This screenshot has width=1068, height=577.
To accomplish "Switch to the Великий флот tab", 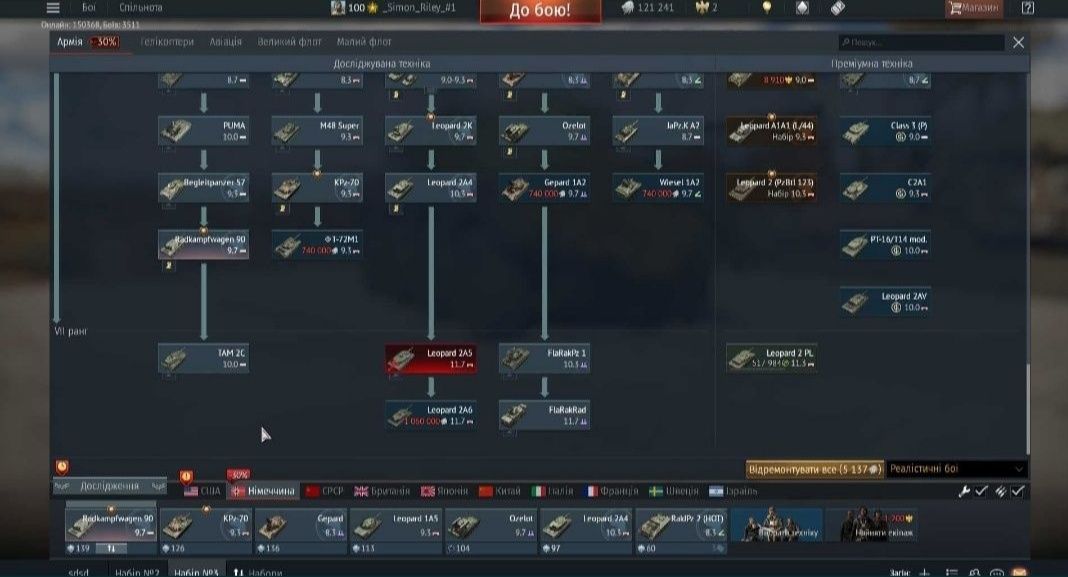I will click(x=289, y=42).
